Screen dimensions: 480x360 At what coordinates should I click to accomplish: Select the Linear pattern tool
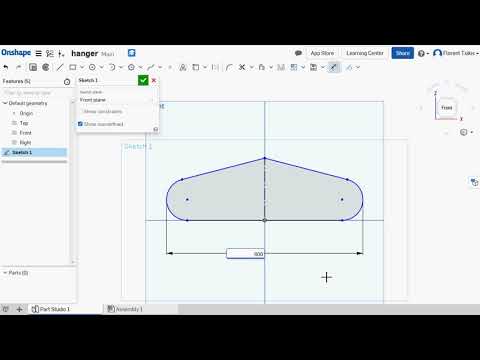(x=294, y=67)
